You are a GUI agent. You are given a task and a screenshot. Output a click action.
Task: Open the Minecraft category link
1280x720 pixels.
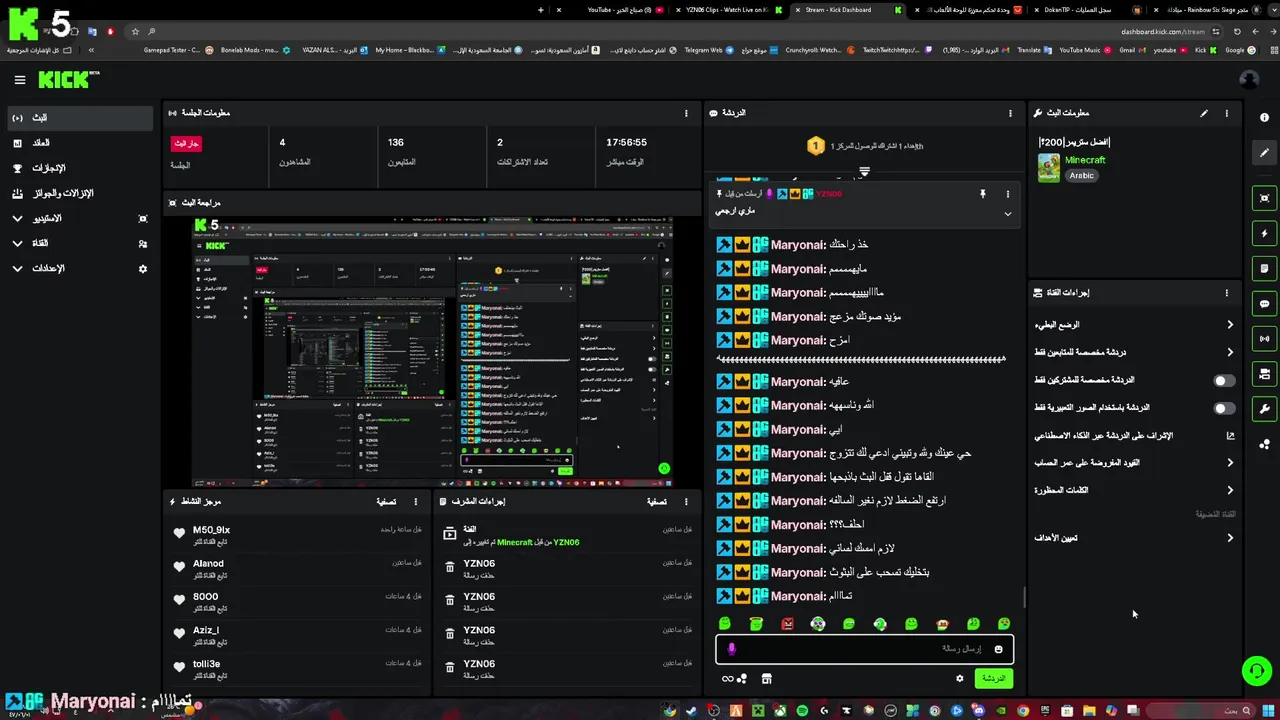(x=1085, y=160)
